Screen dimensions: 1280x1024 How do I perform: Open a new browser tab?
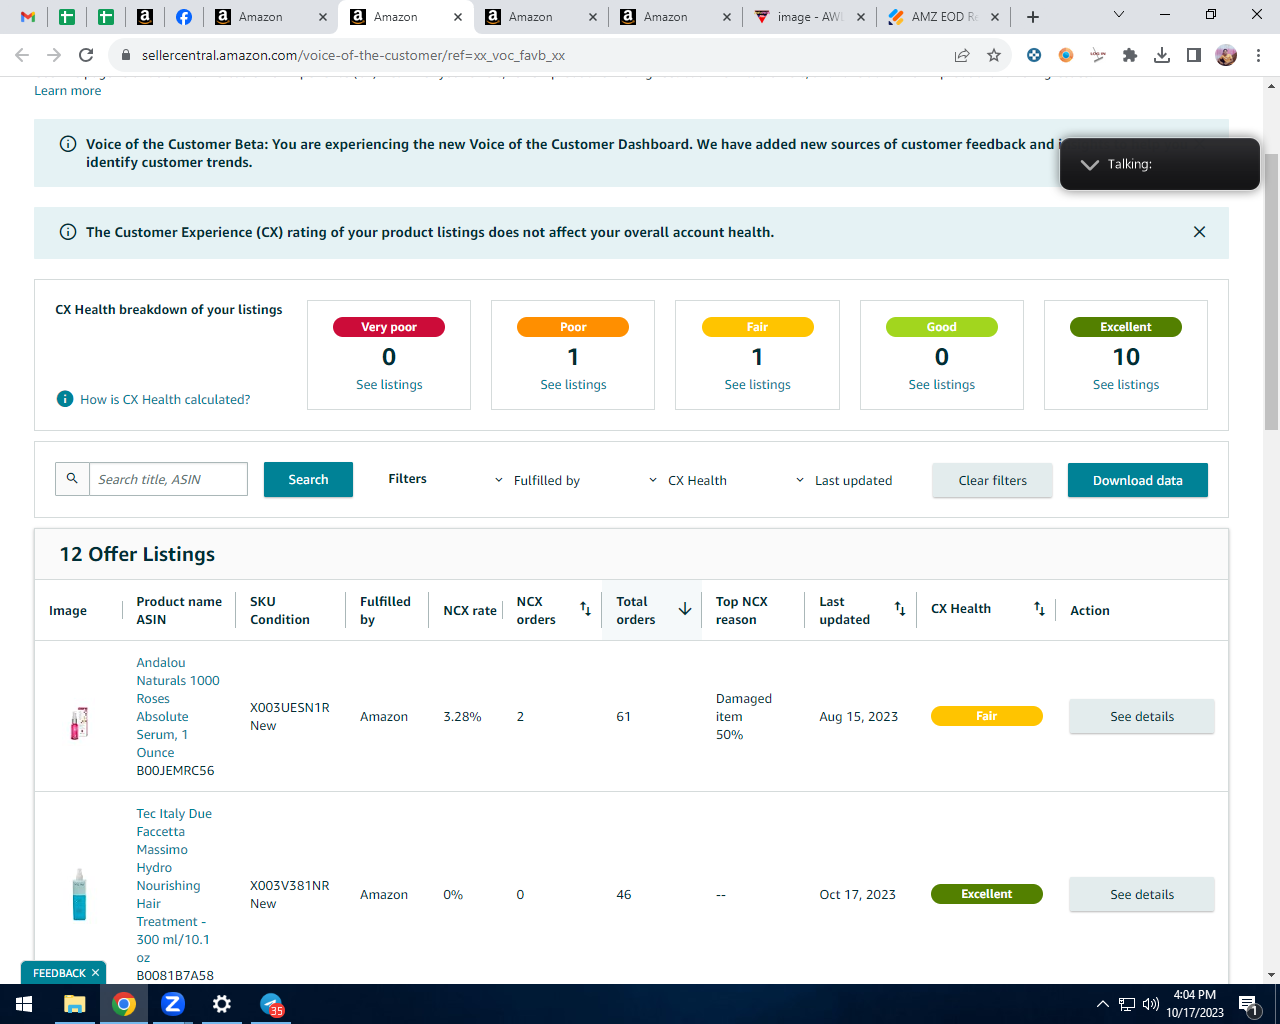[x=1033, y=17]
